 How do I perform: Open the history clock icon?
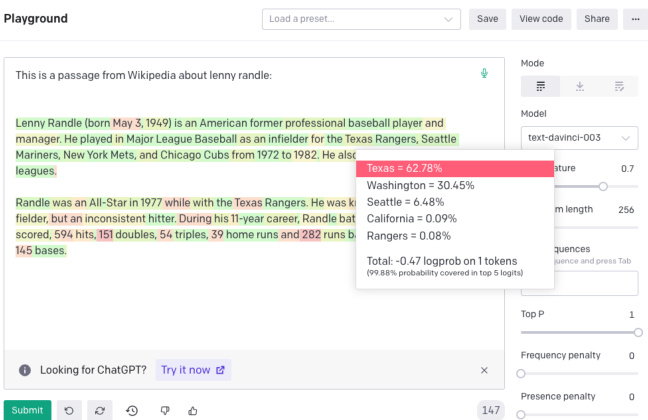coord(132,410)
